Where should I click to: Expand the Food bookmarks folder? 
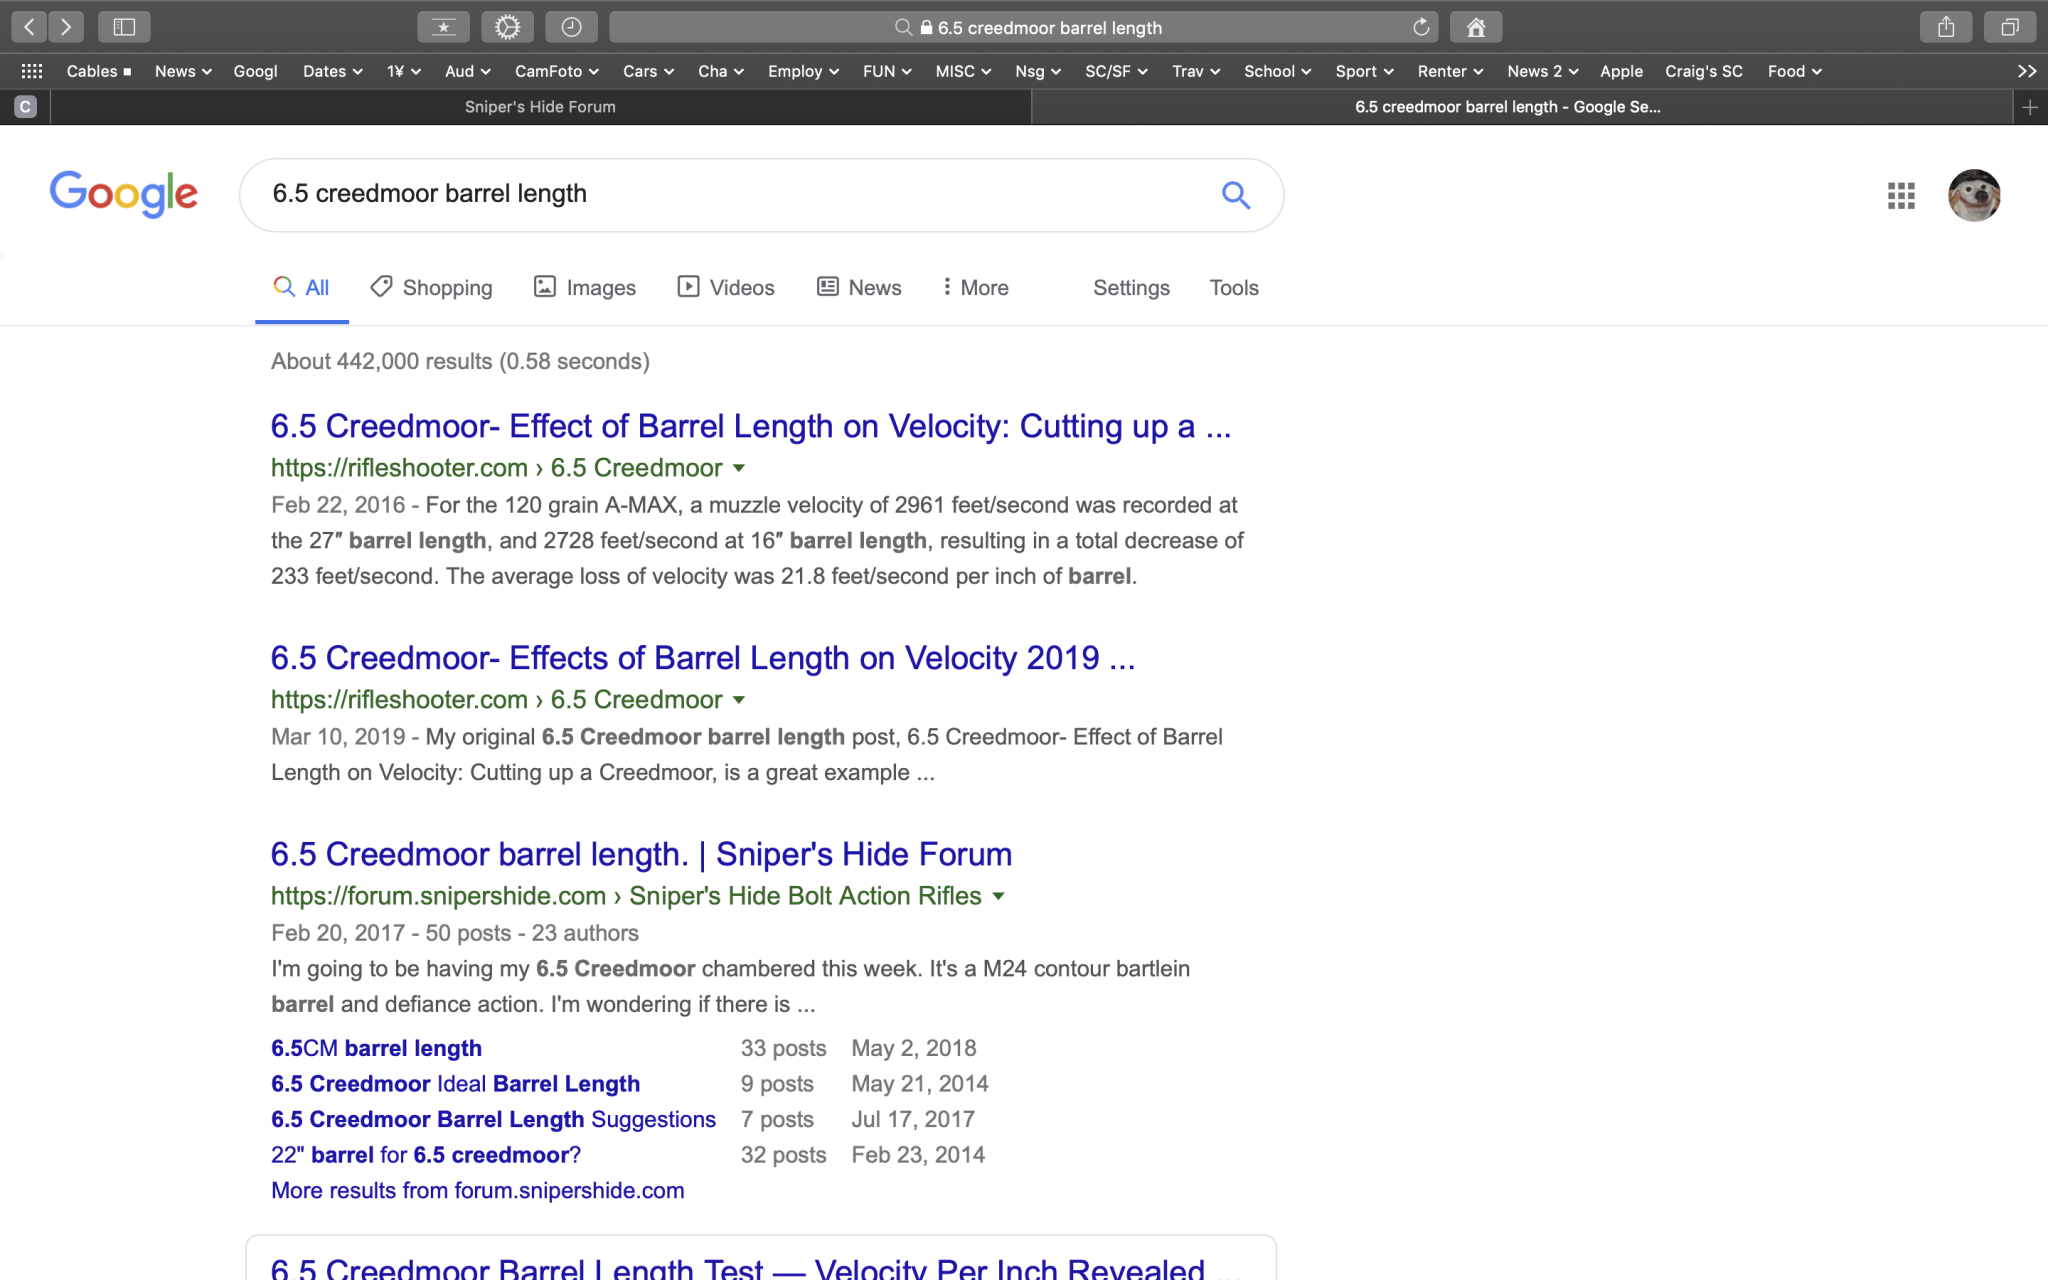point(1794,71)
